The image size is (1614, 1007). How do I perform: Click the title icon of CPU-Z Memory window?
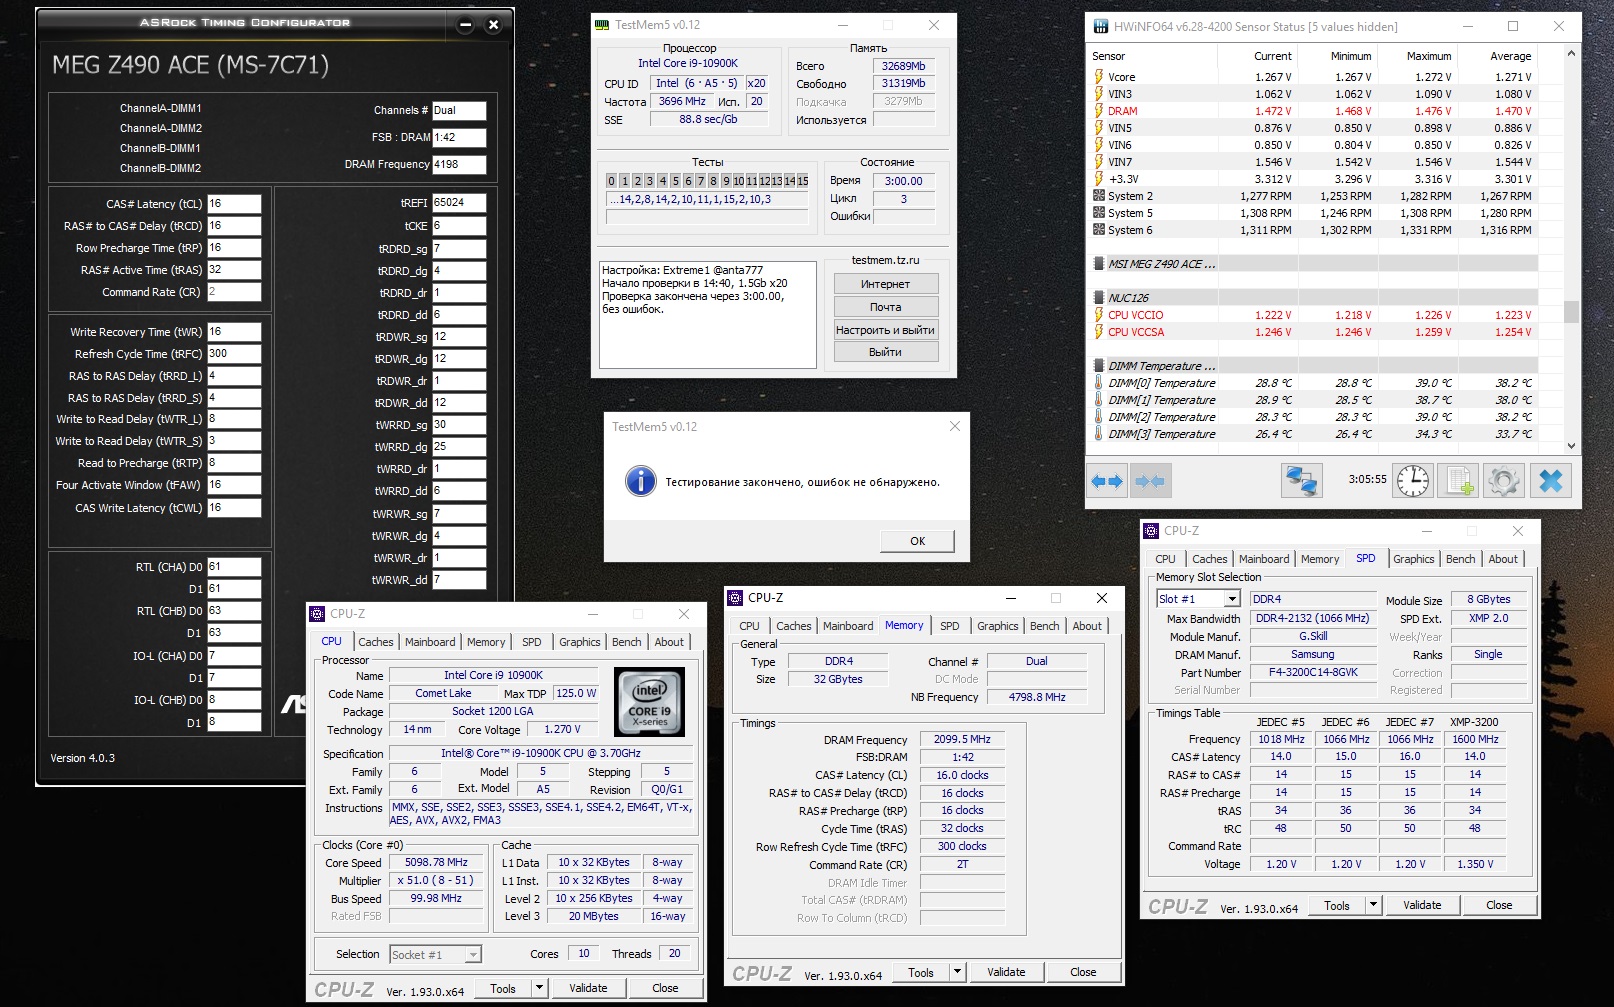[735, 598]
